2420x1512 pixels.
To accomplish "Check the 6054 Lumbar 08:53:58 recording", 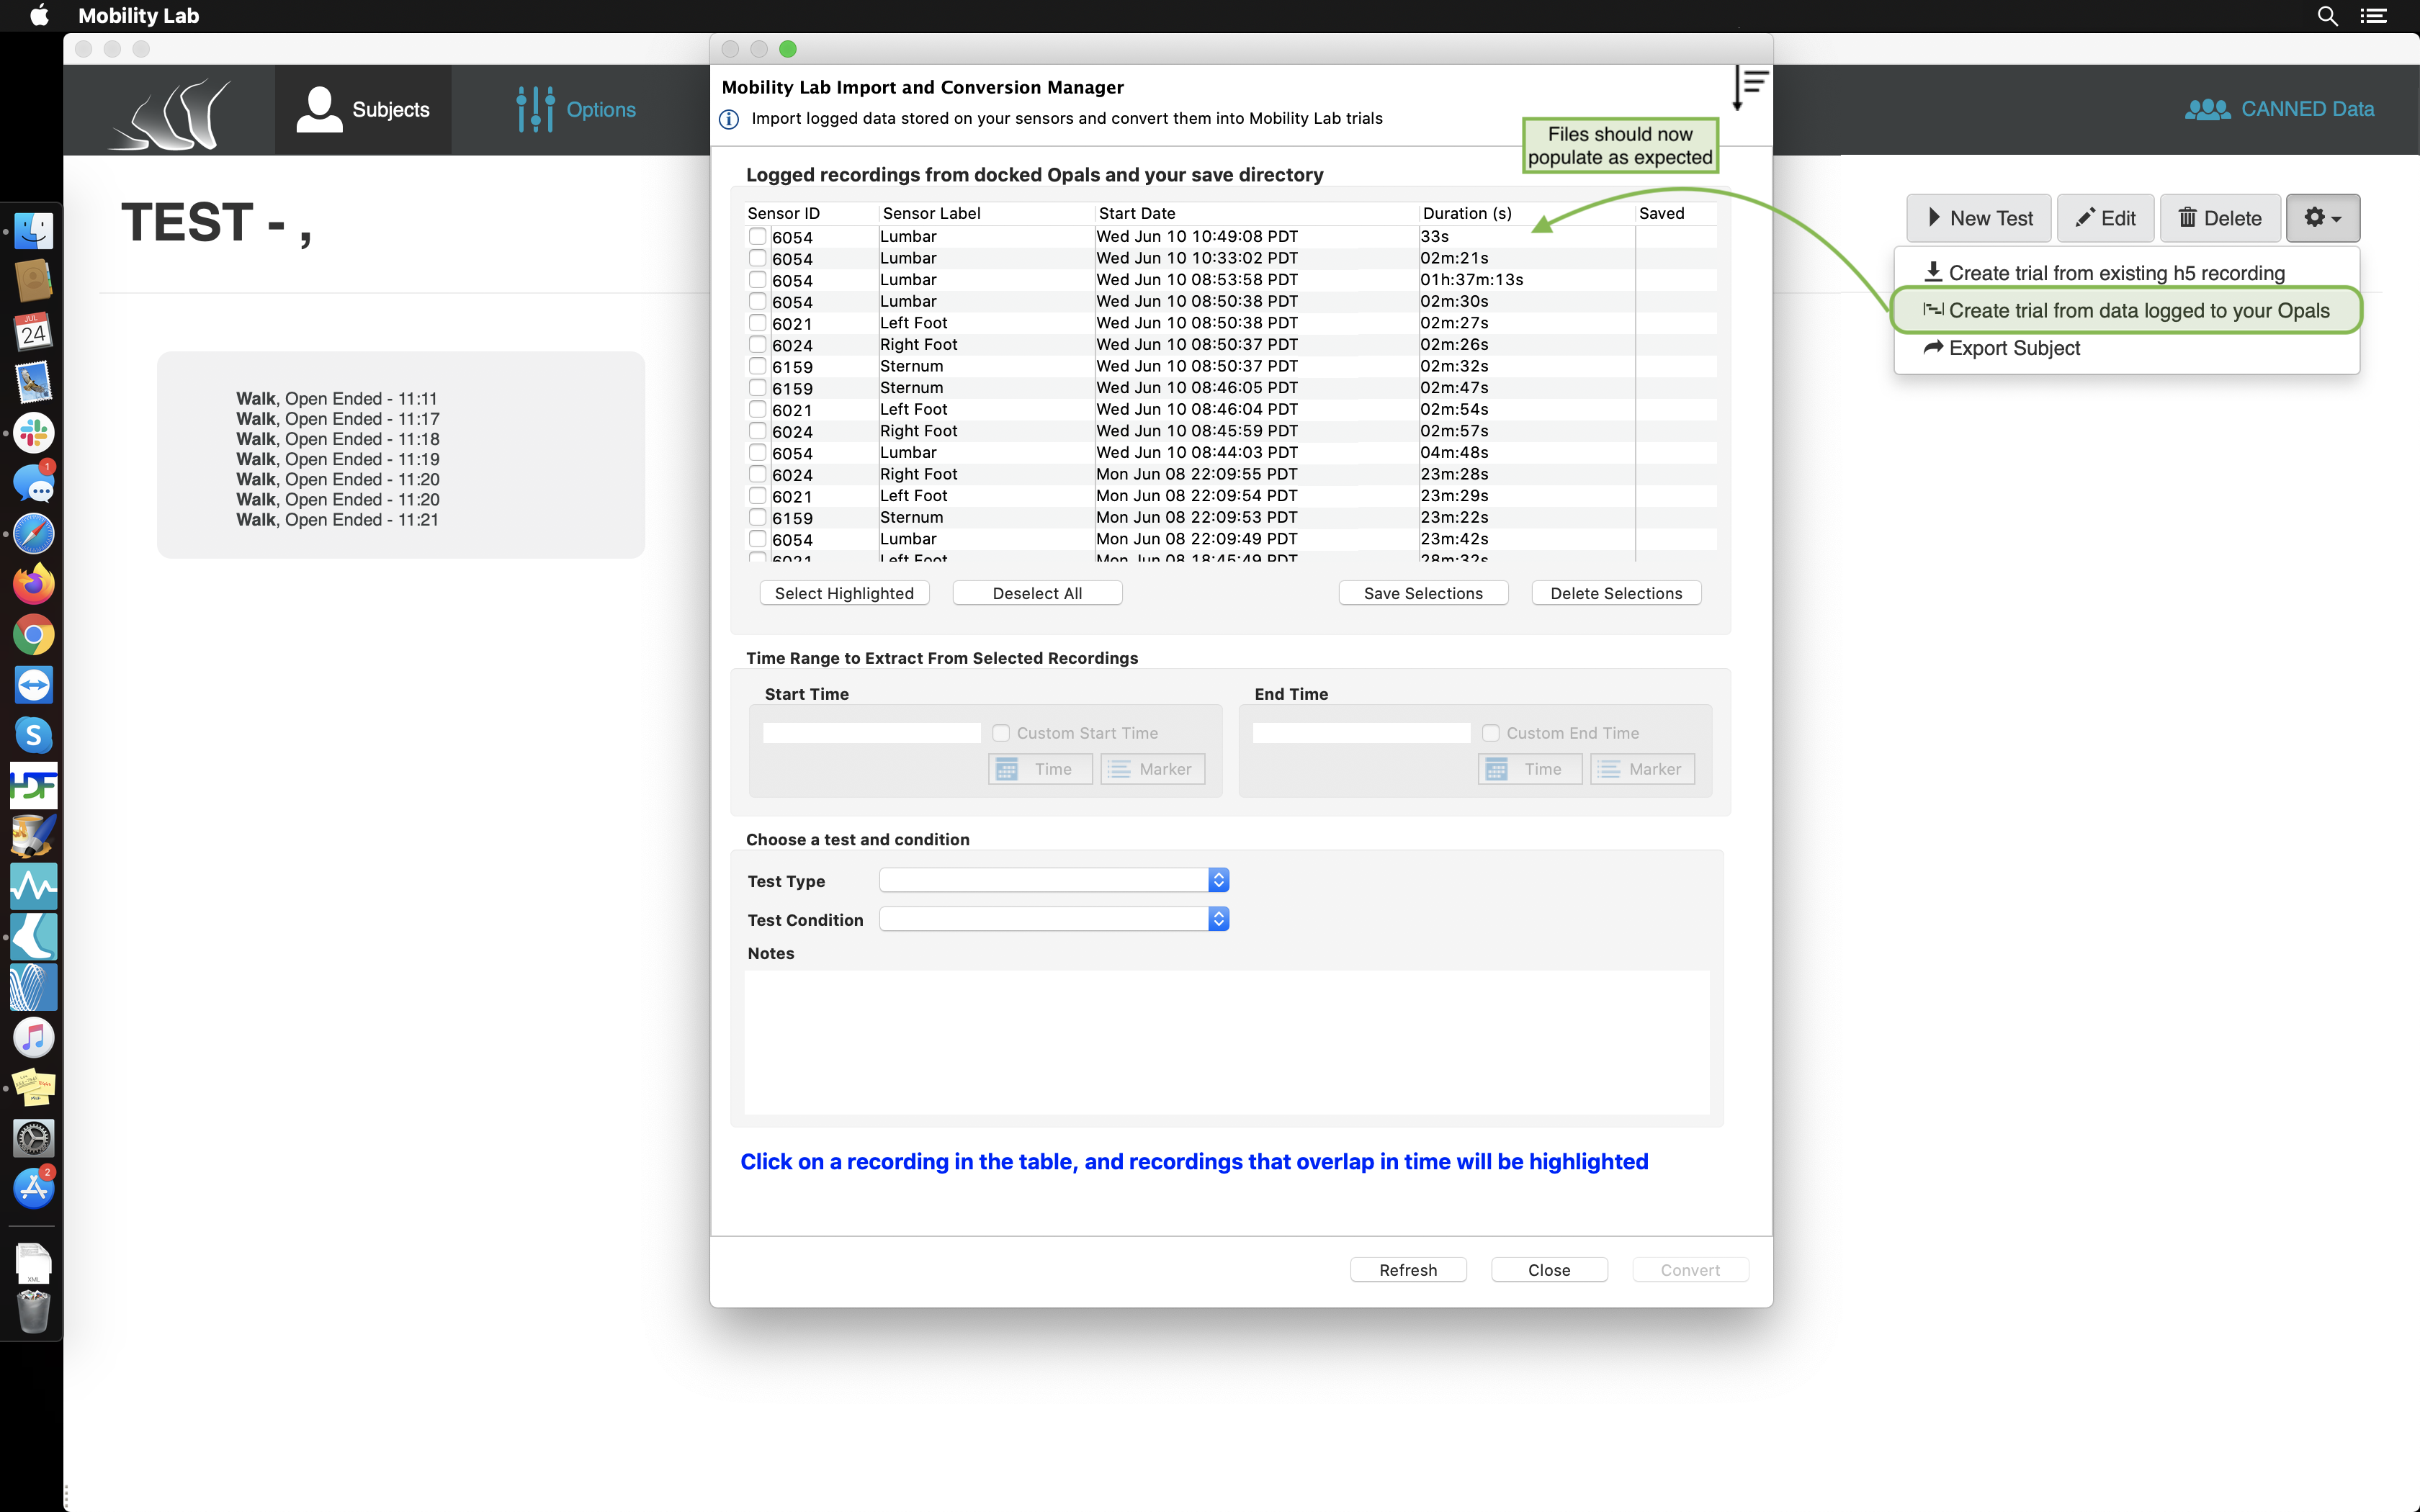I will coord(757,280).
